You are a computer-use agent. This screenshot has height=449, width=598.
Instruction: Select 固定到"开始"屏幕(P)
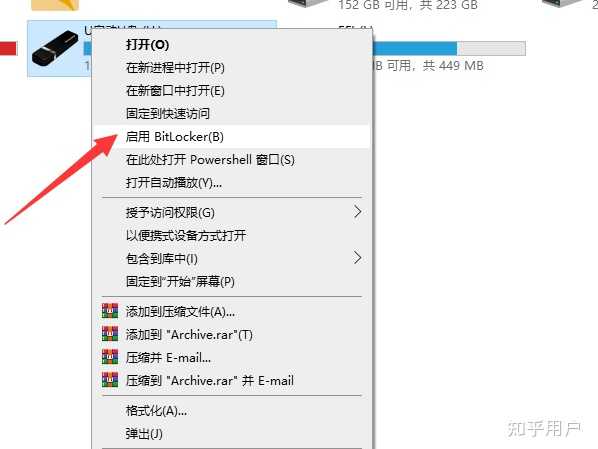click(231, 282)
